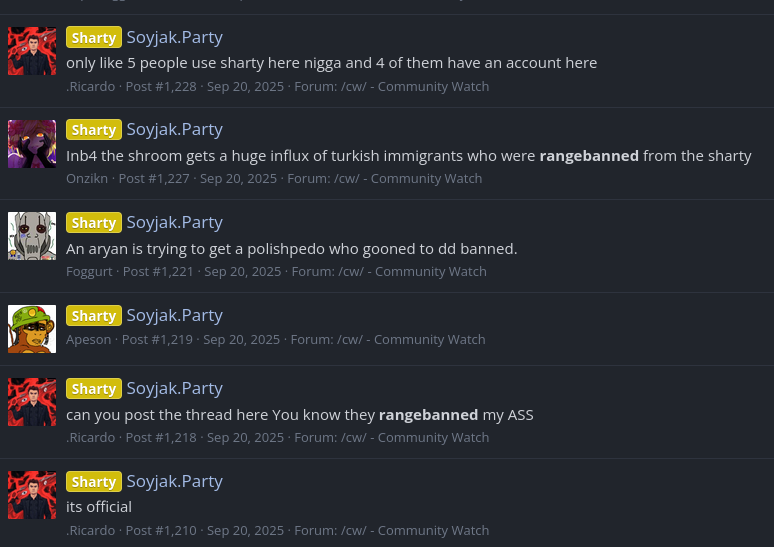Image resolution: width=774 pixels, height=547 pixels.
Task: Open Soyjak.Party title link on post #1,228
Action: [x=174, y=37]
